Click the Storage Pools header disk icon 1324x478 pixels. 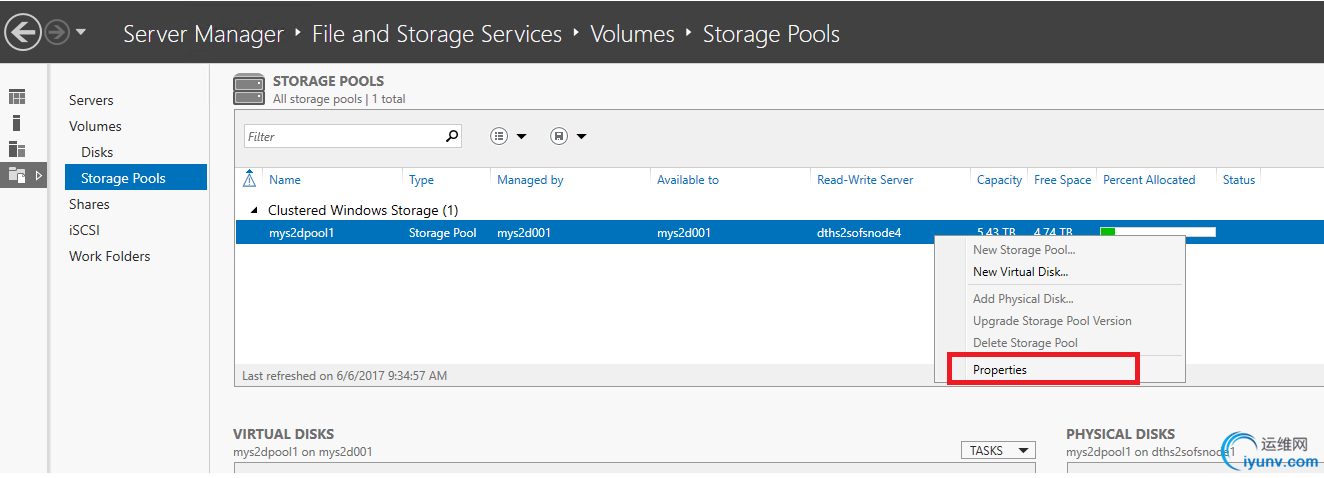(x=249, y=89)
